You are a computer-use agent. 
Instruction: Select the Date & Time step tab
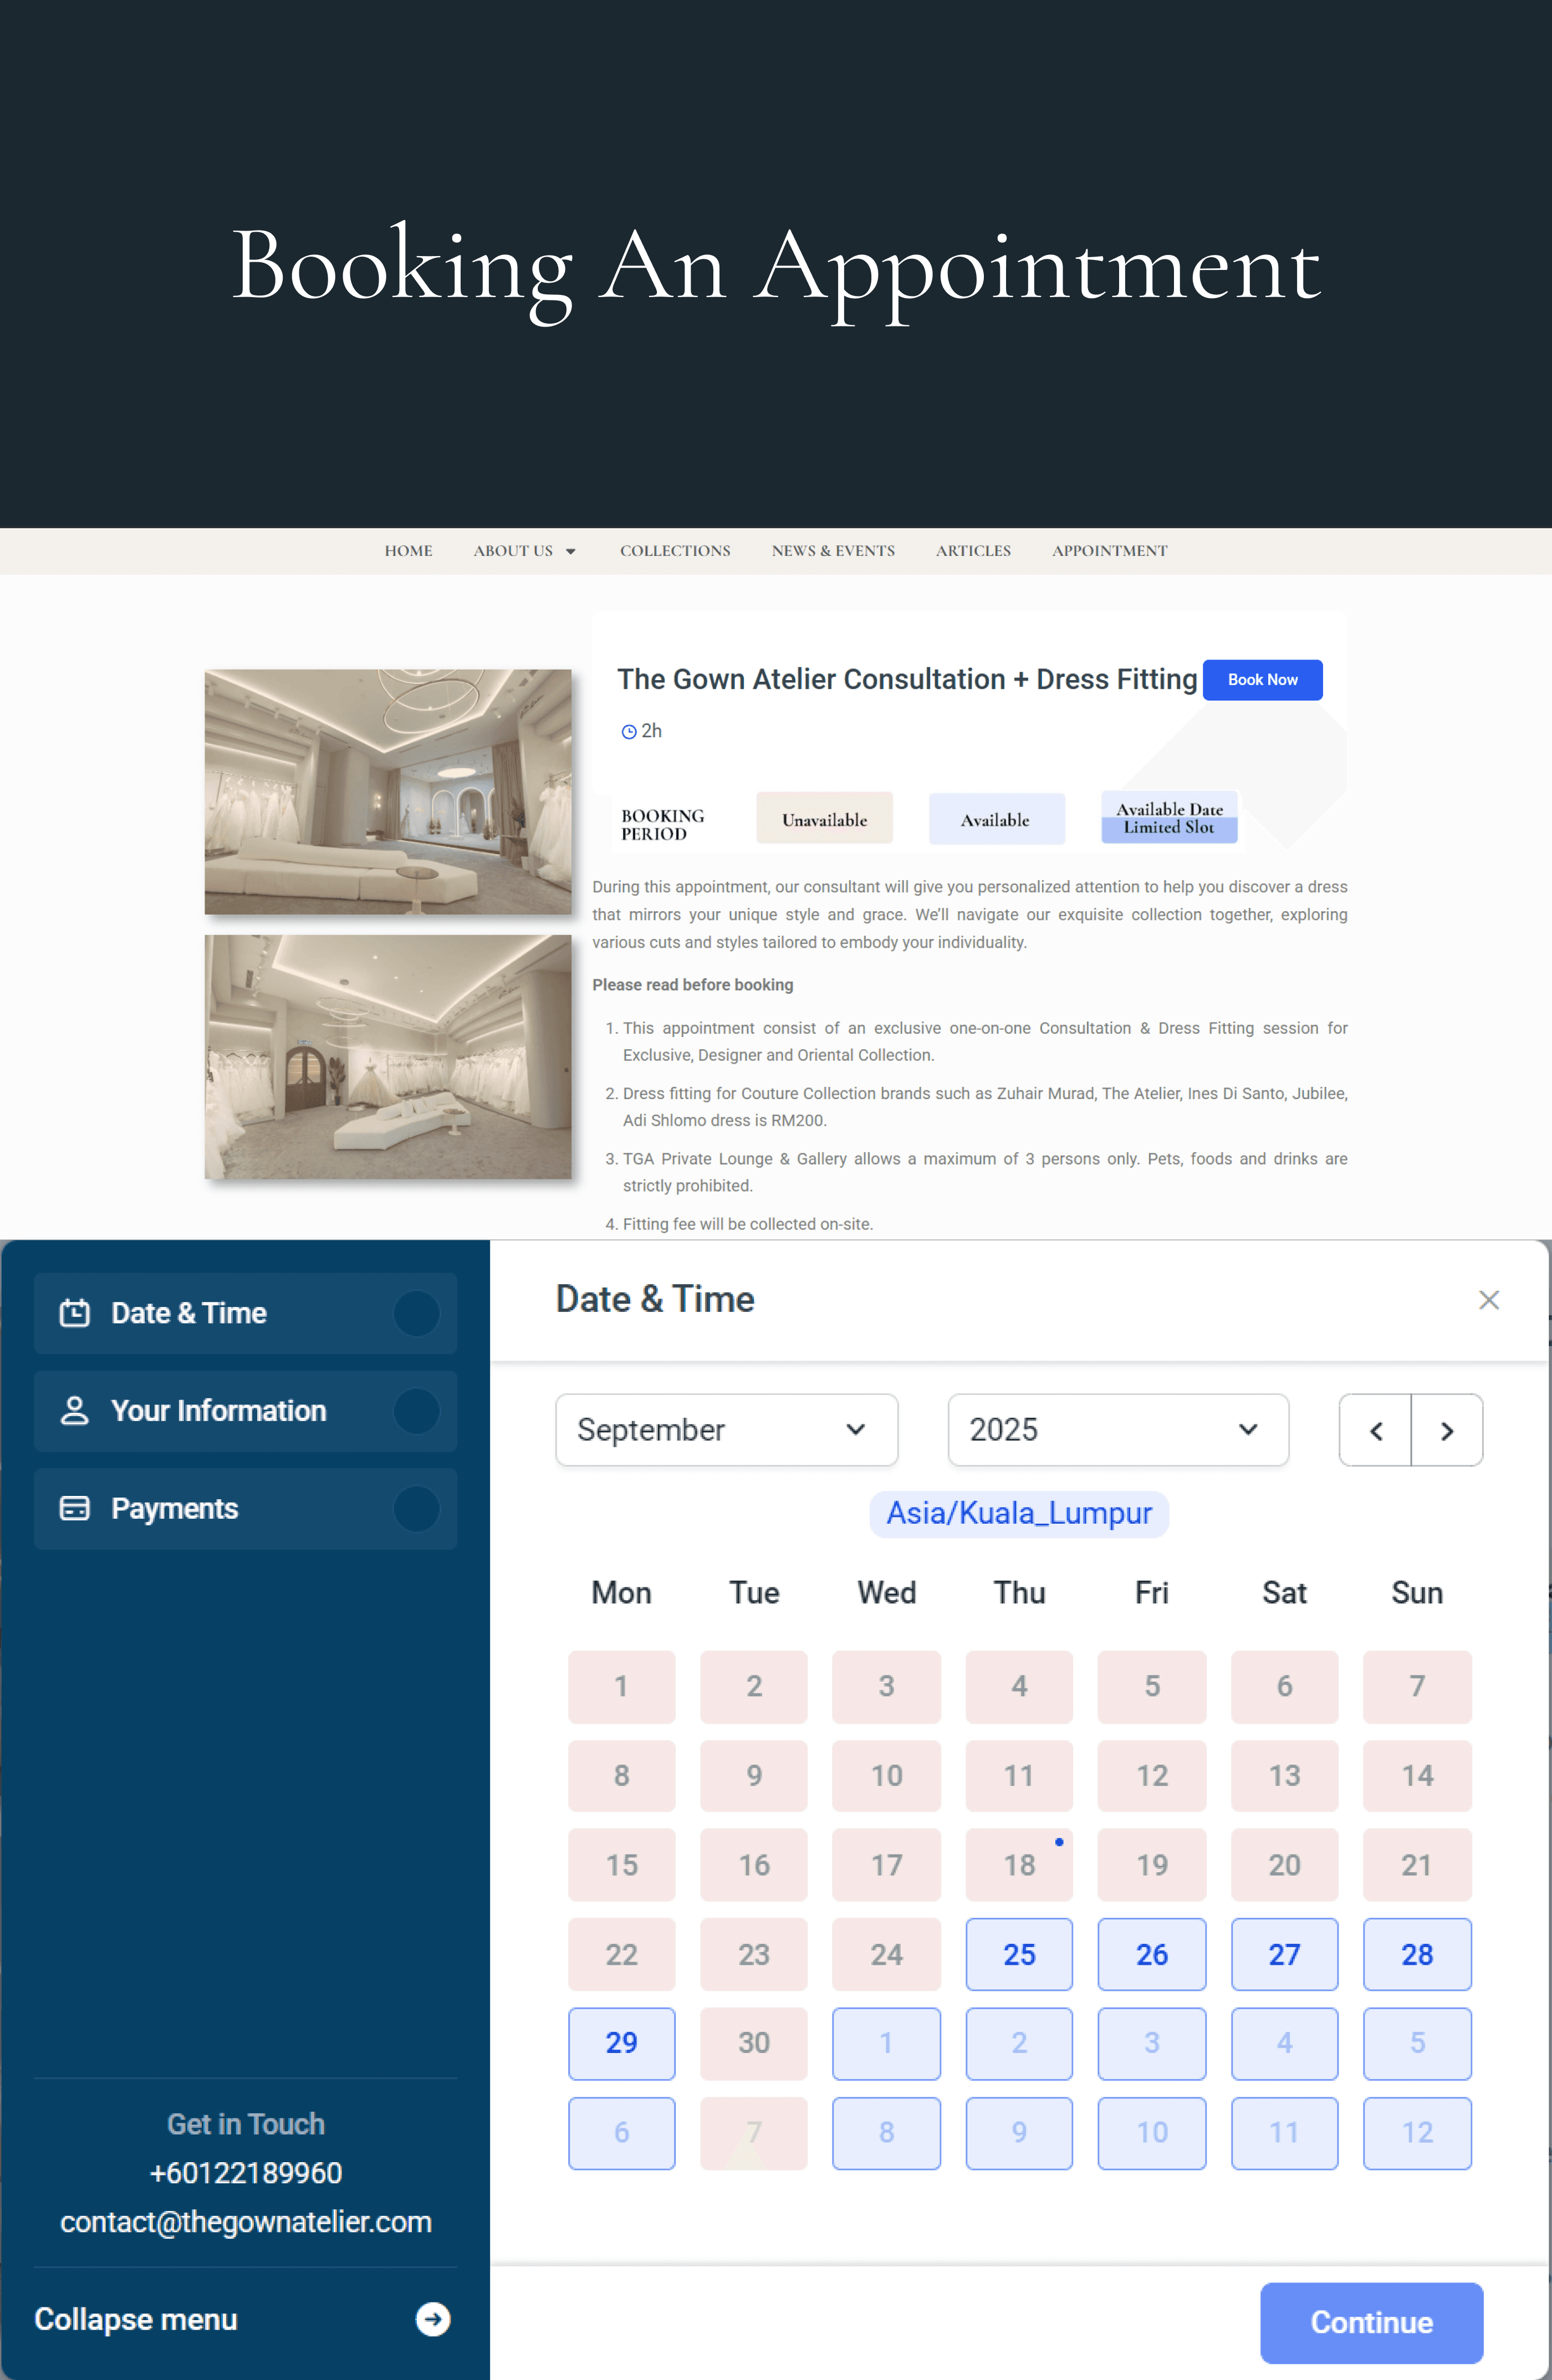click(x=245, y=1313)
